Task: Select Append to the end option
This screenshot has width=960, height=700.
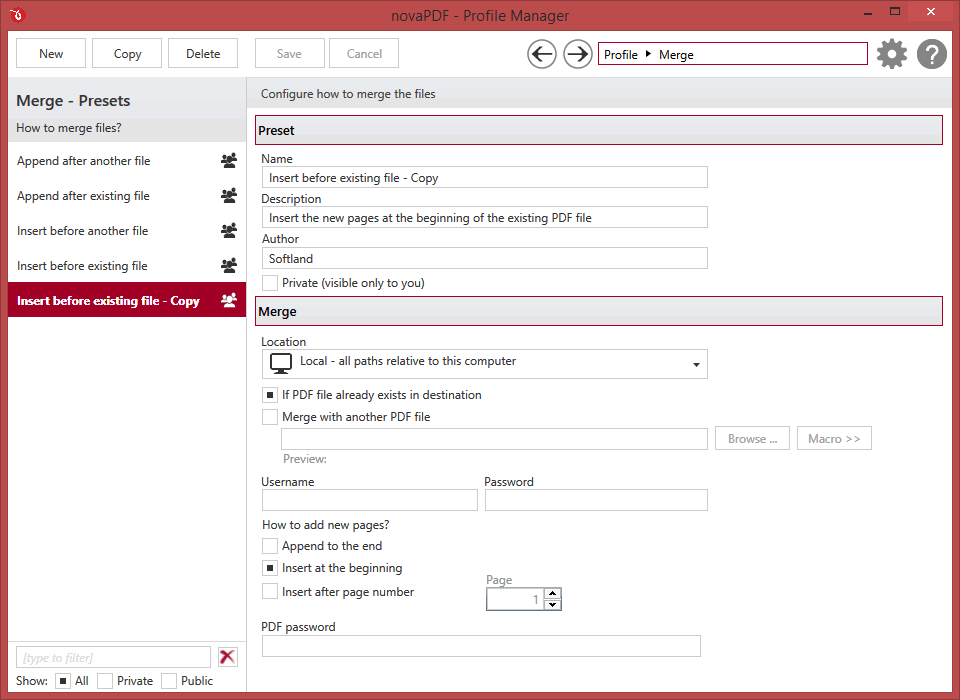Action: coord(269,546)
